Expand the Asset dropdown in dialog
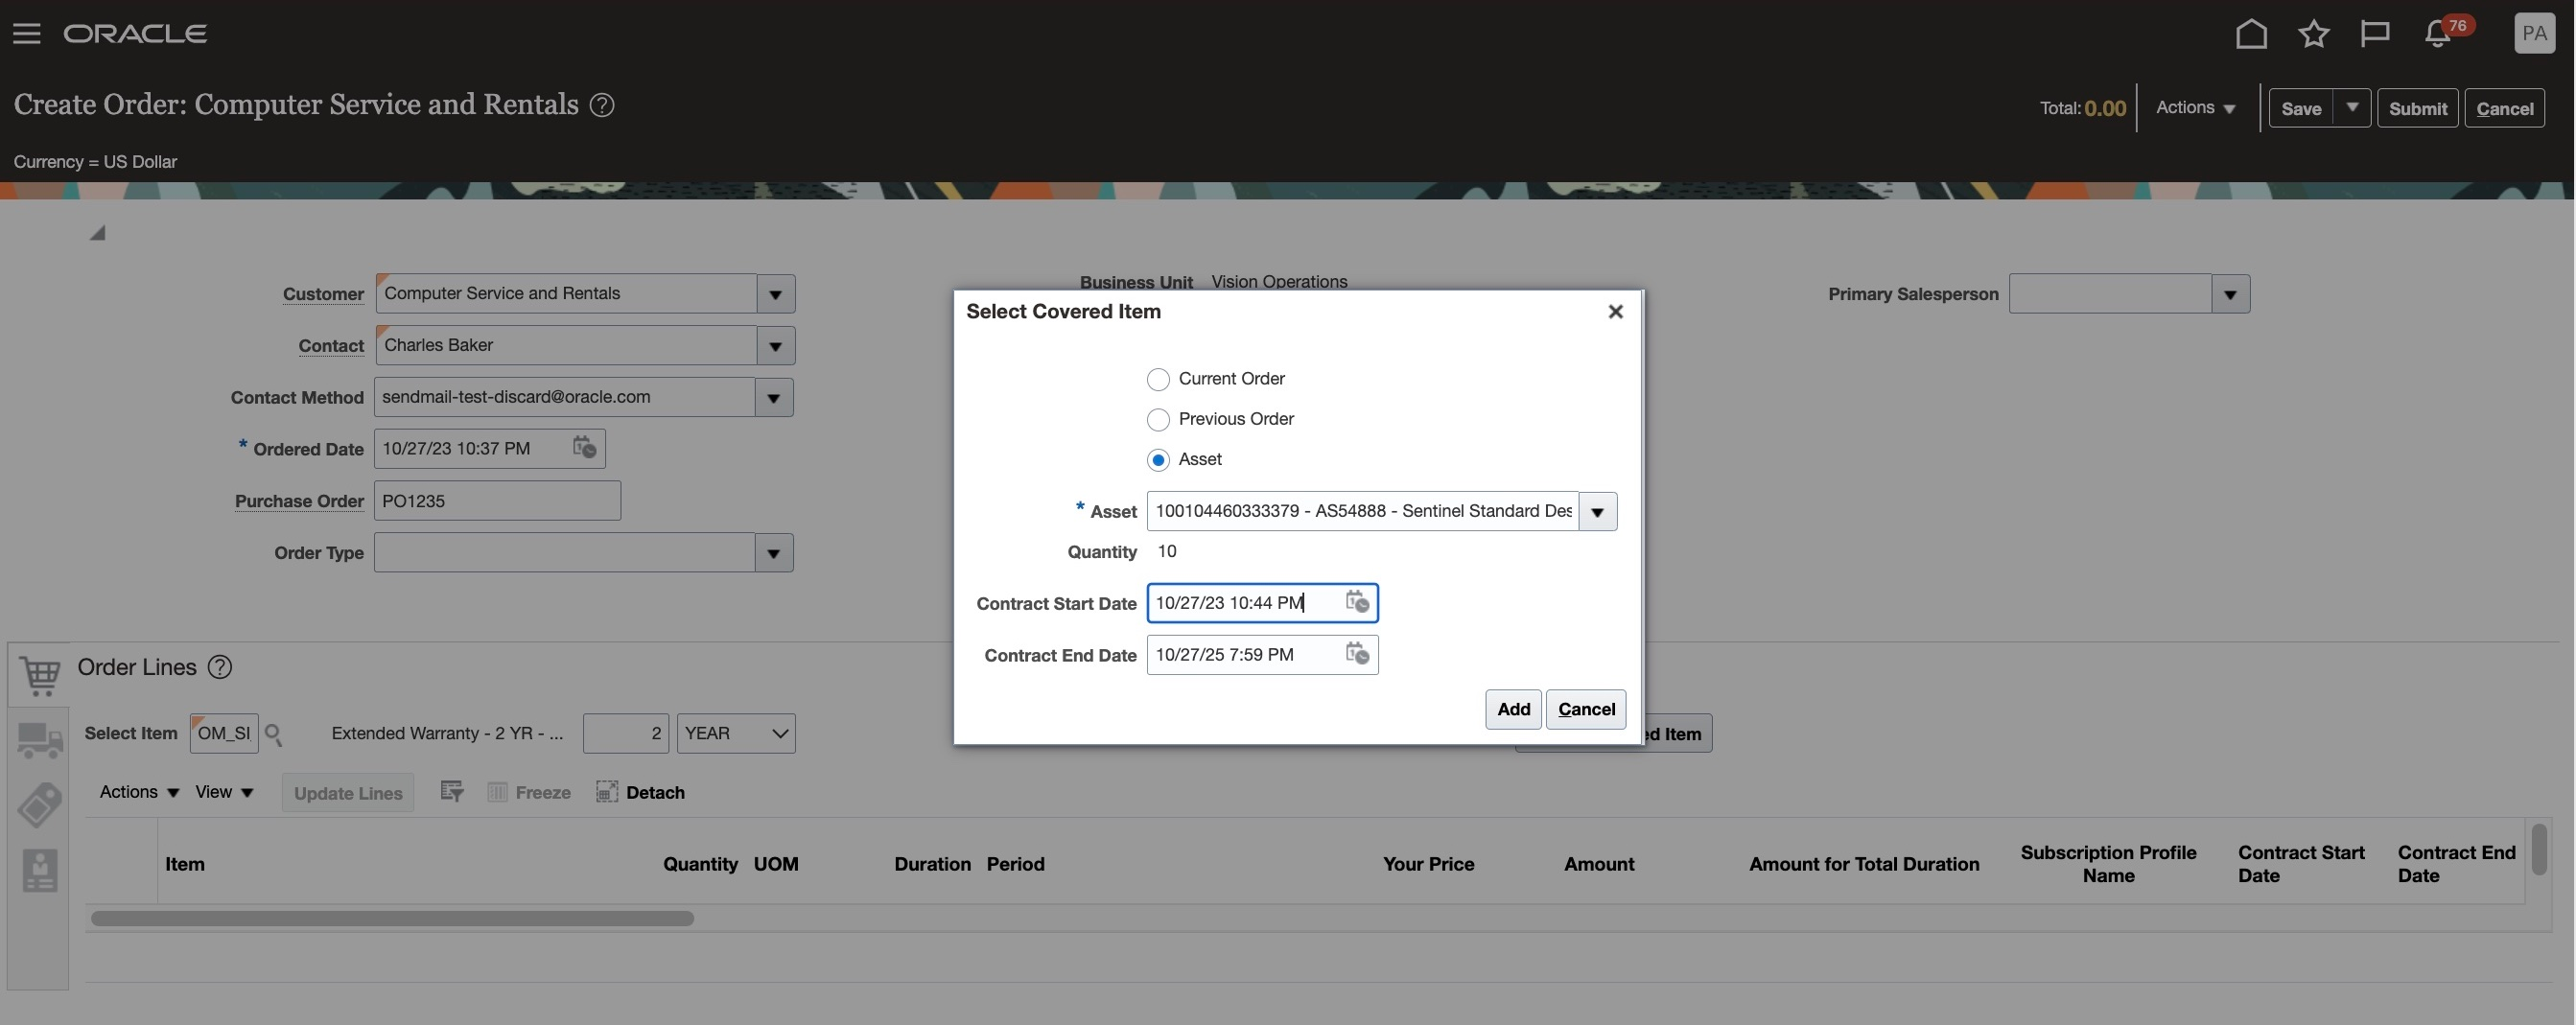Screen dimensions: 2576x1025 pyautogui.click(x=1597, y=512)
